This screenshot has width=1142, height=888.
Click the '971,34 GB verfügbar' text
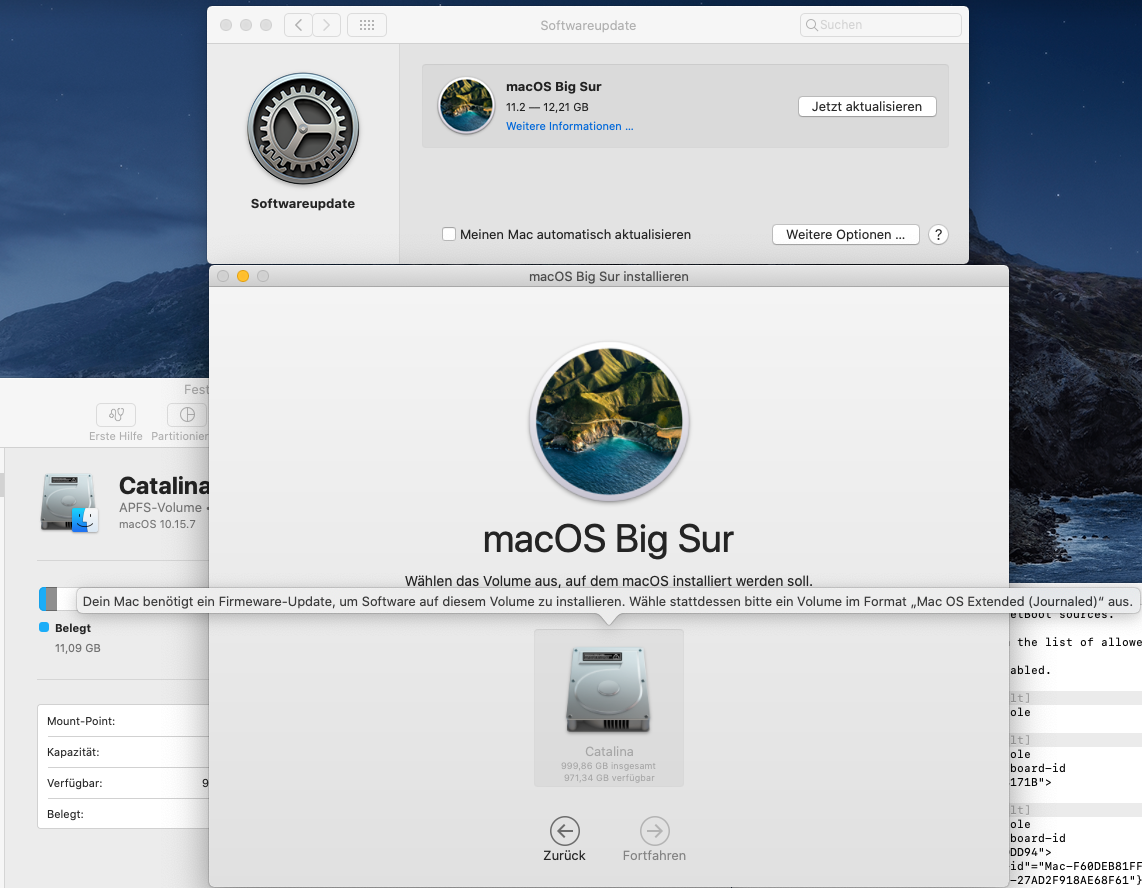pos(609,777)
